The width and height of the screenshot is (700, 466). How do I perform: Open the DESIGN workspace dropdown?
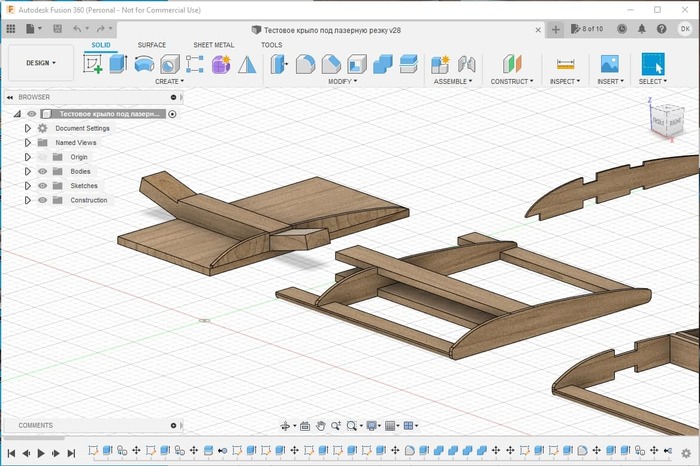[x=41, y=63]
